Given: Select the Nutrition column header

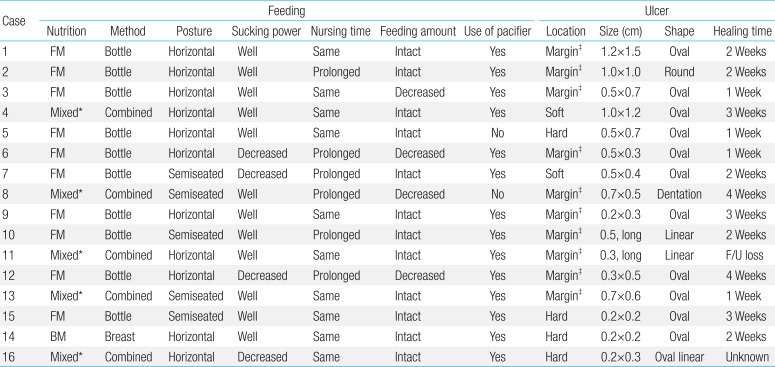Looking at the screenshot, I should (66, 32).
